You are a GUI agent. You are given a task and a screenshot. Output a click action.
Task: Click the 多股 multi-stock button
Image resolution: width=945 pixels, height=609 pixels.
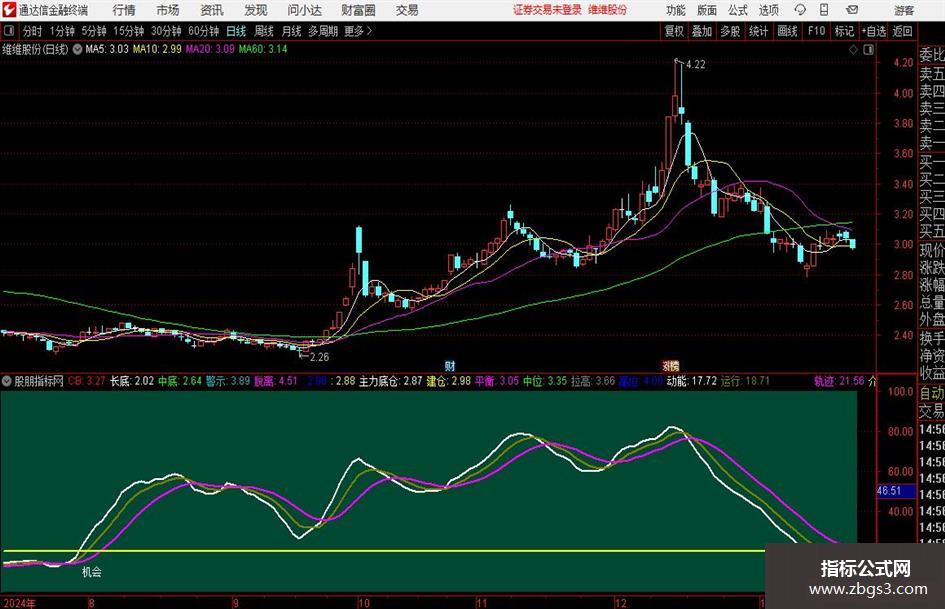730,31
